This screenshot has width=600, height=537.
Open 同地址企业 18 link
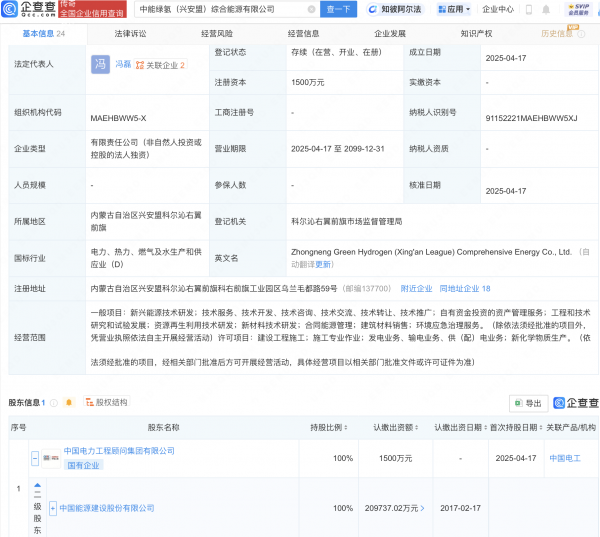click(x=465, y=289)
